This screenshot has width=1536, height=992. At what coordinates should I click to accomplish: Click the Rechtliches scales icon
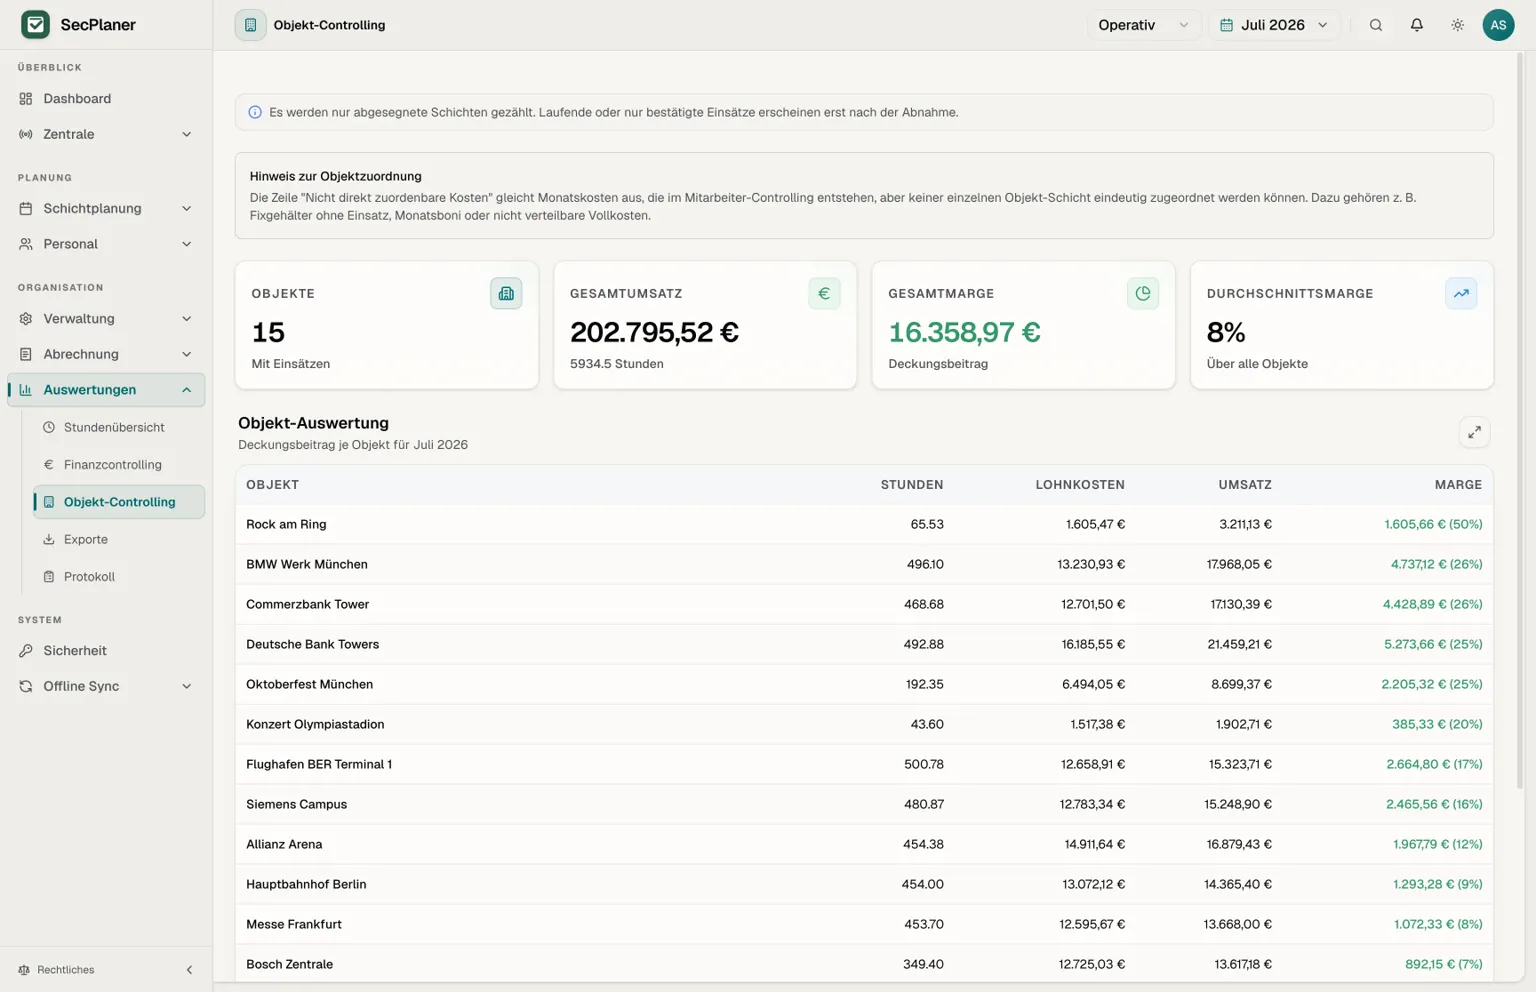[24, 970]
